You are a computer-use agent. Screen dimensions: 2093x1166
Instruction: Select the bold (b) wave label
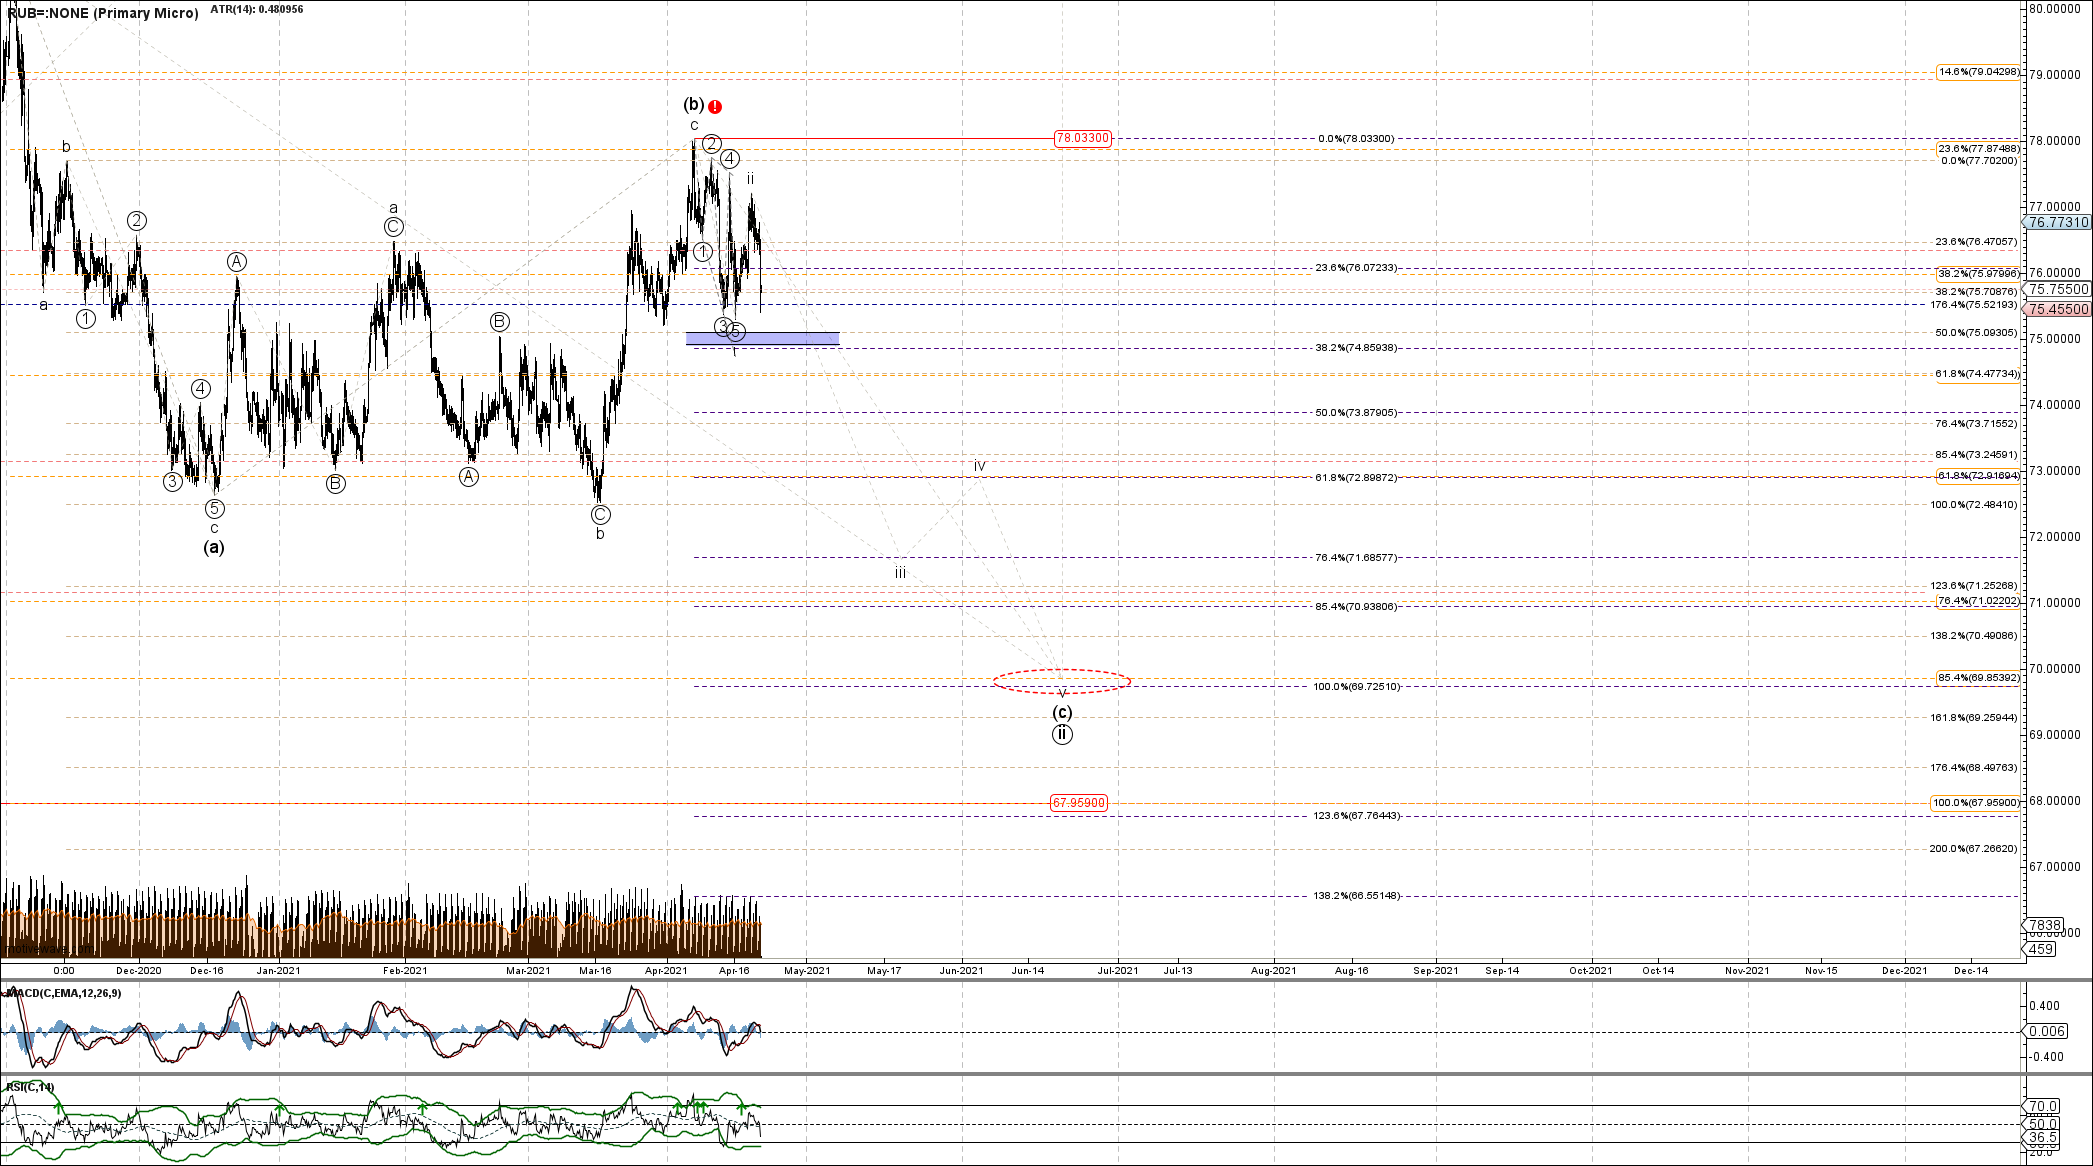point(694,104)
